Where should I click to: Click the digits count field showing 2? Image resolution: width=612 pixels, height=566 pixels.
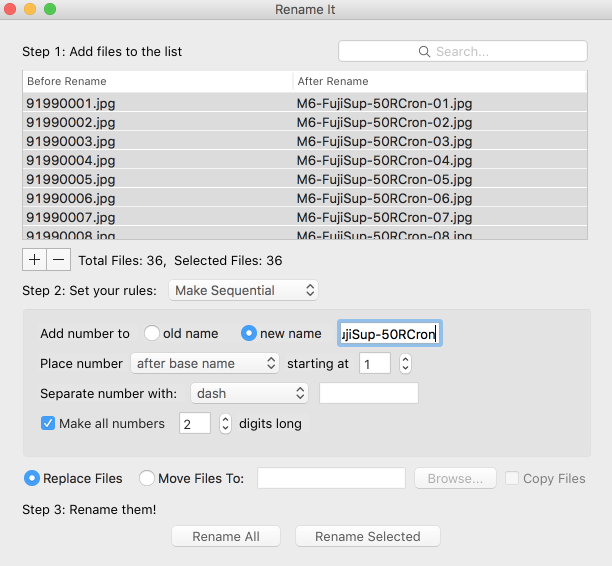click(195, 423)
